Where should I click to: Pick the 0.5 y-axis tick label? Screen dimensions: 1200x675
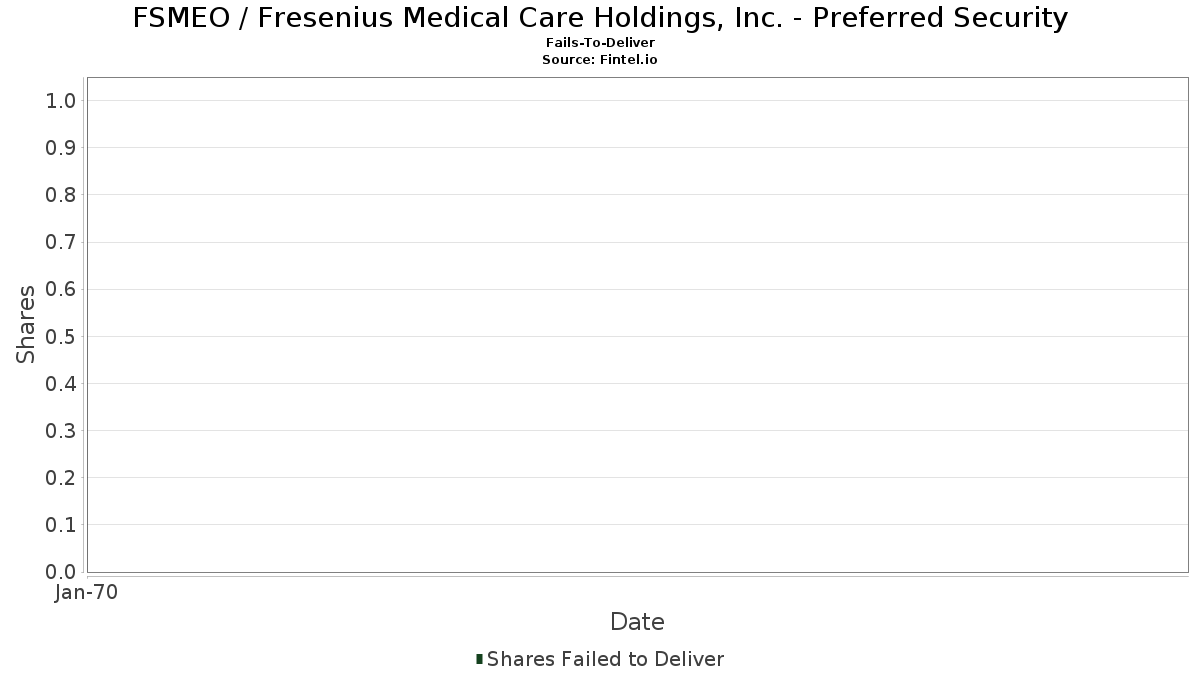tap(61, 336)
